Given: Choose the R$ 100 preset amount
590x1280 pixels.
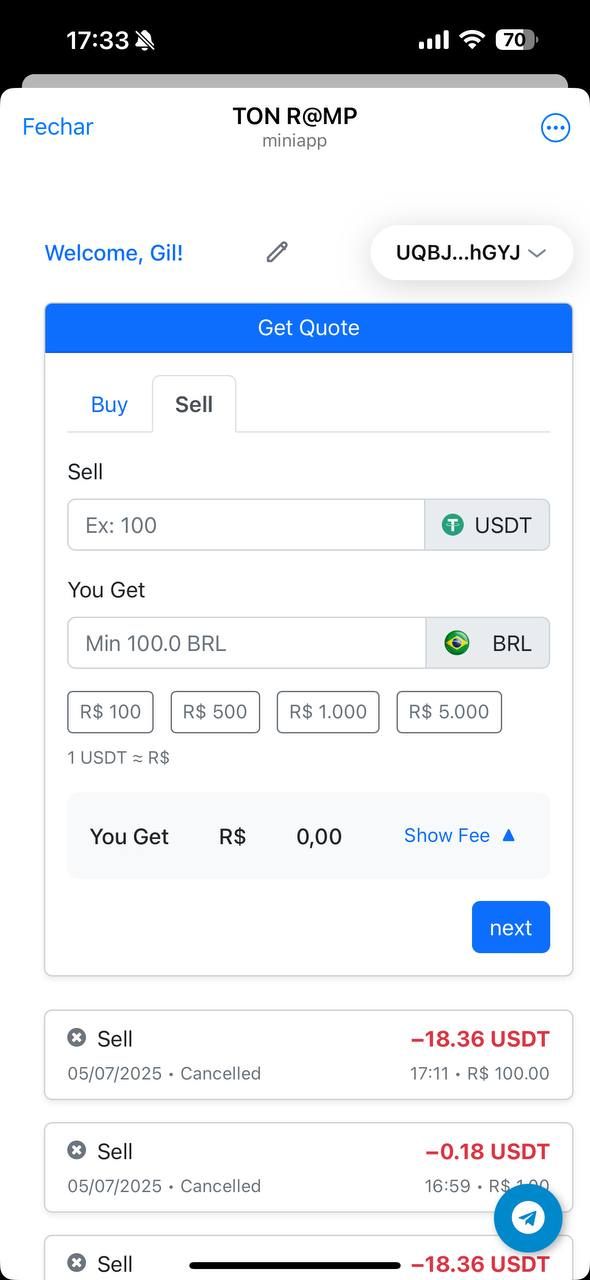Looking at the screenshot, I should click(x=111, y=712).
